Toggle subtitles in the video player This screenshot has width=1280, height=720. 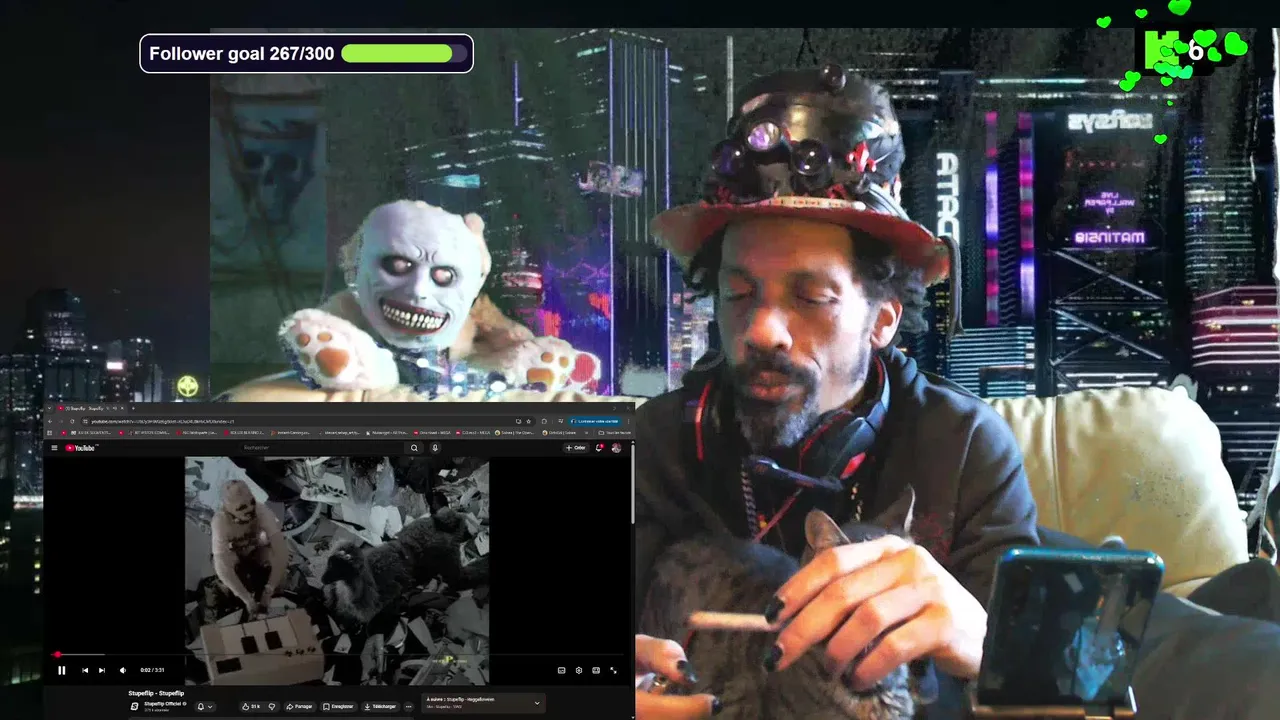click(561, 670)
